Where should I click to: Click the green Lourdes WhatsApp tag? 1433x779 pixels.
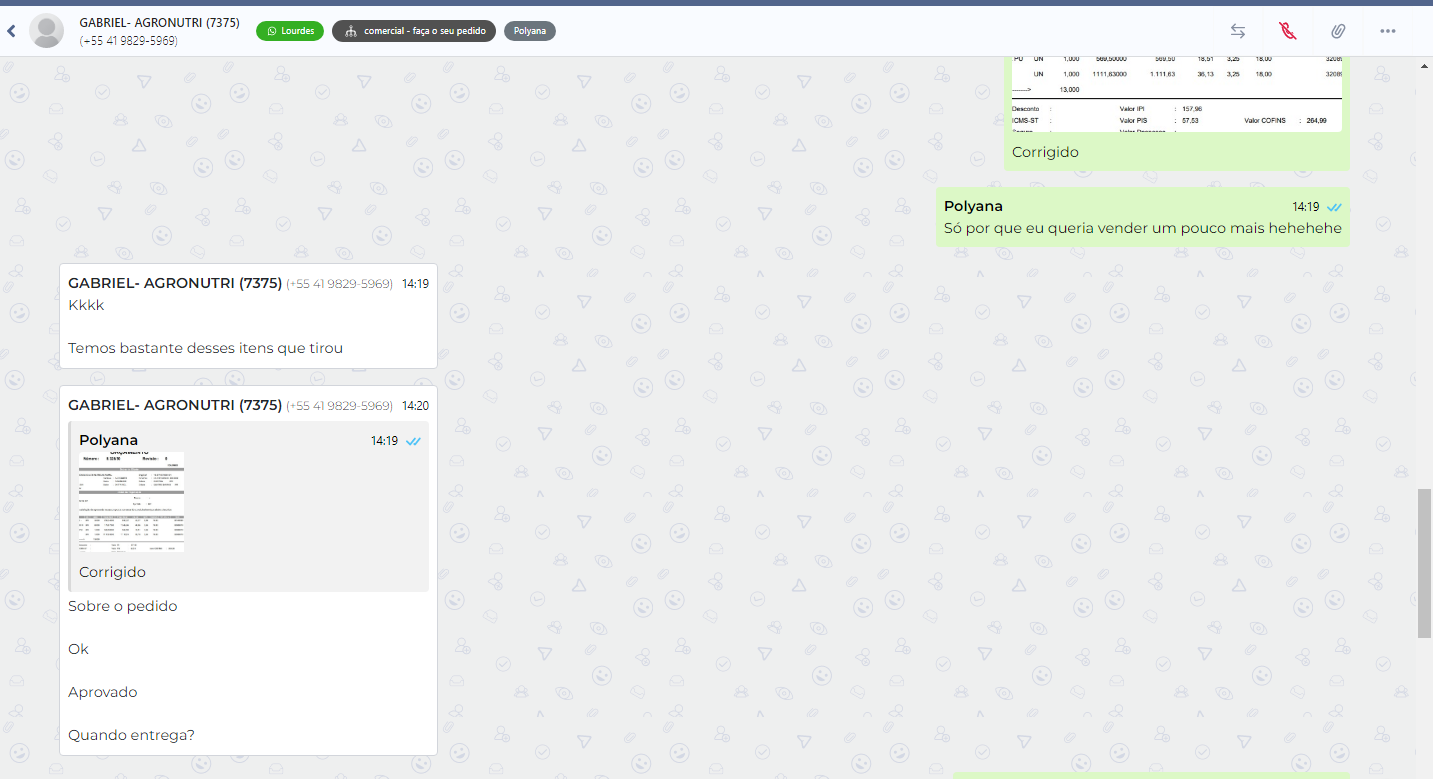pos(289,31)
